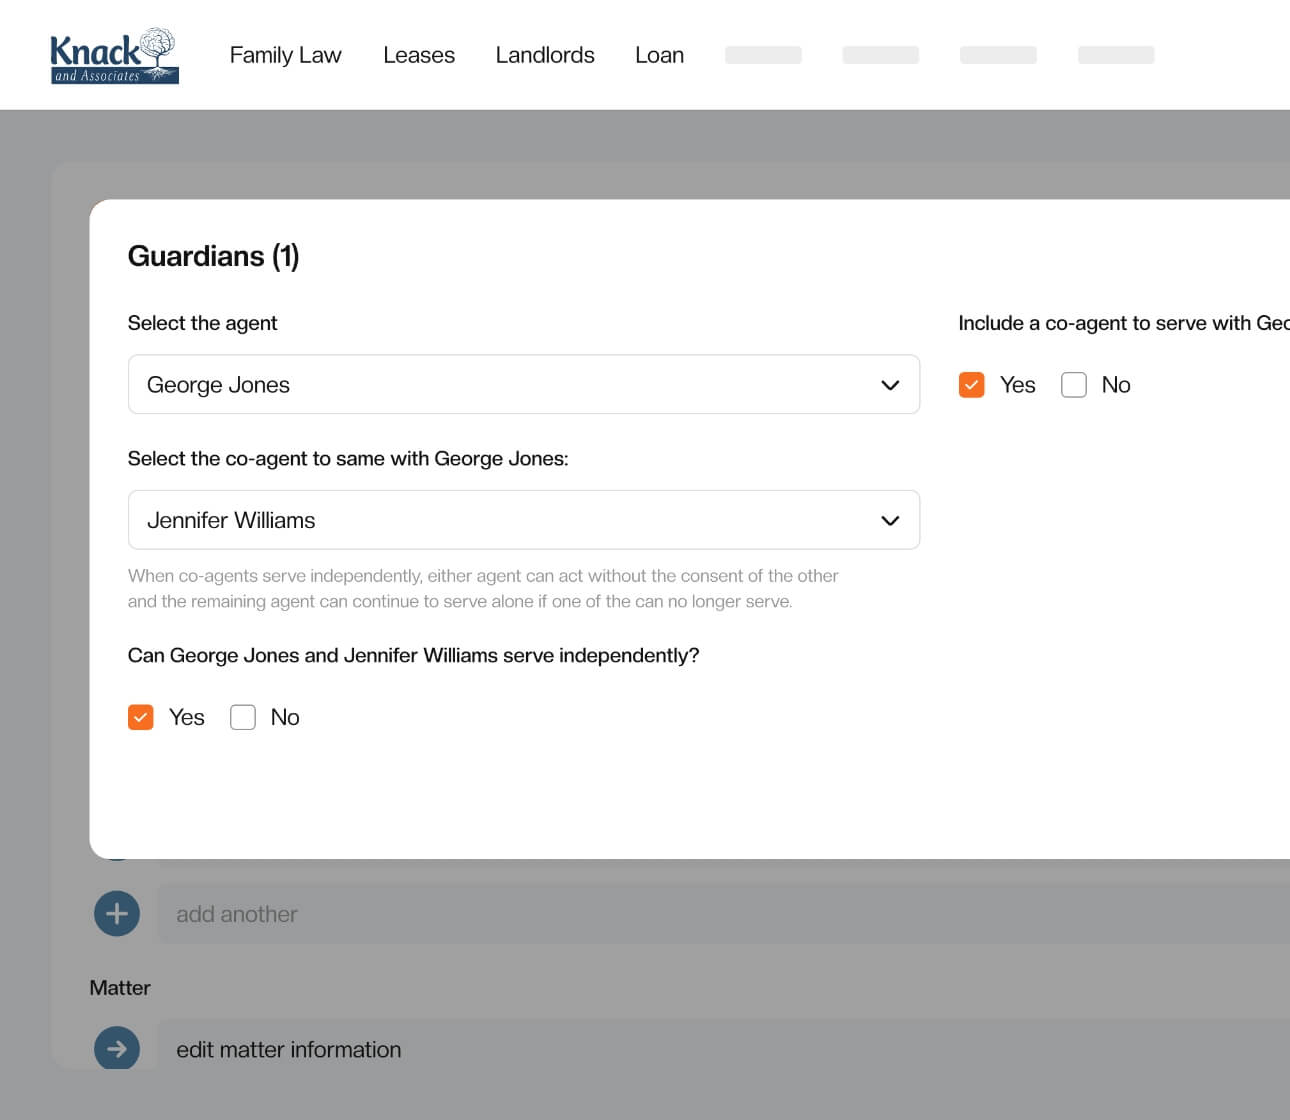Click the arrow icon beside edit matter information

[x=117, y=1048]
